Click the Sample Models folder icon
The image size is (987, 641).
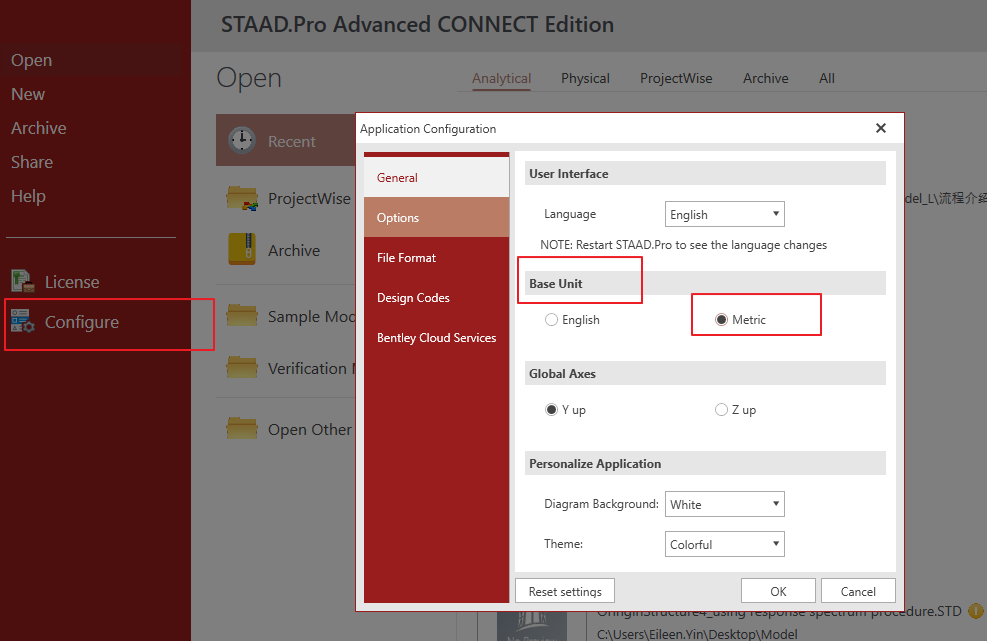click(x=242, y=315)
